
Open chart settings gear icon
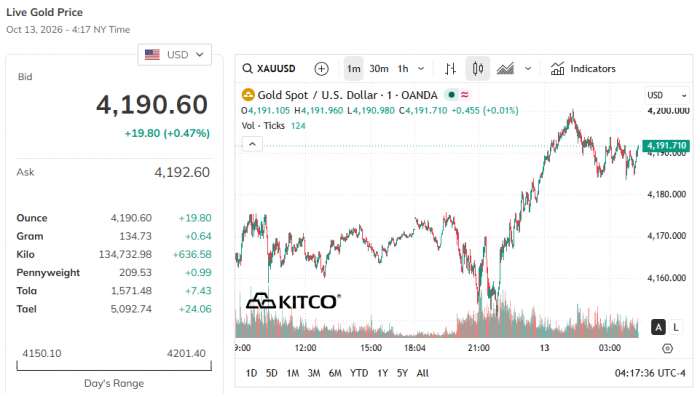pyautogui.click(x=667, y=348)
